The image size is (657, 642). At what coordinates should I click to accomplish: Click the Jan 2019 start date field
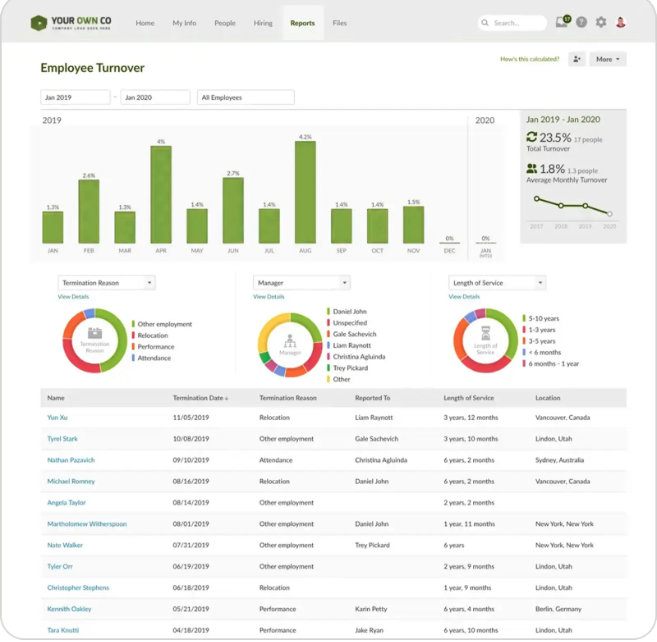(x=75, y=98)
